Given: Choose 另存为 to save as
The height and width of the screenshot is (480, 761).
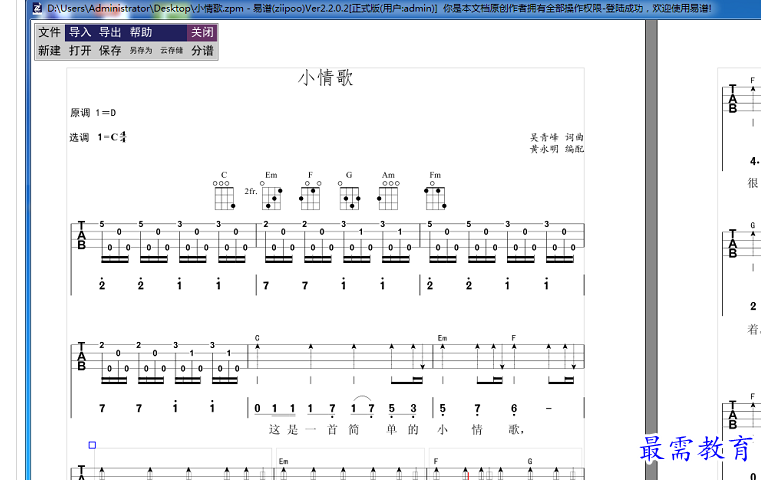Looking at the screenshot, I should point(141,50).
